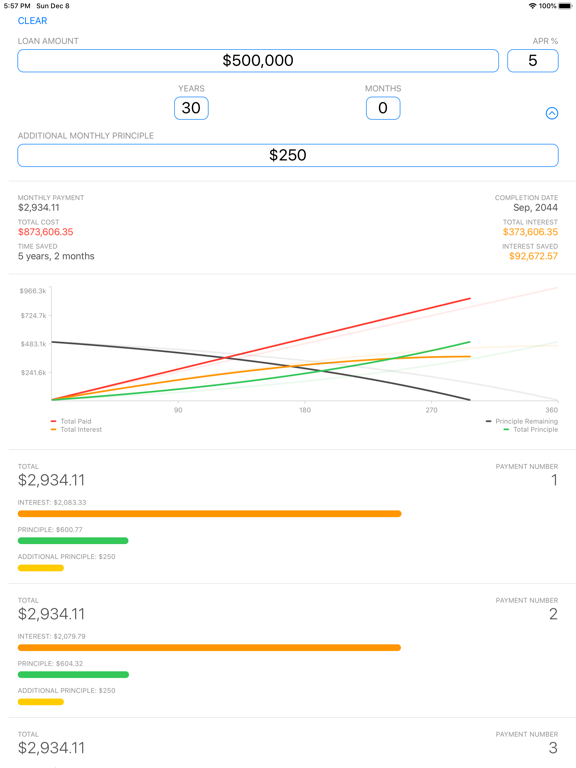The width and height of the screenshot is (576, 768).
Task: Tap the x-axis label 180
Action: [x=305, y=410]
